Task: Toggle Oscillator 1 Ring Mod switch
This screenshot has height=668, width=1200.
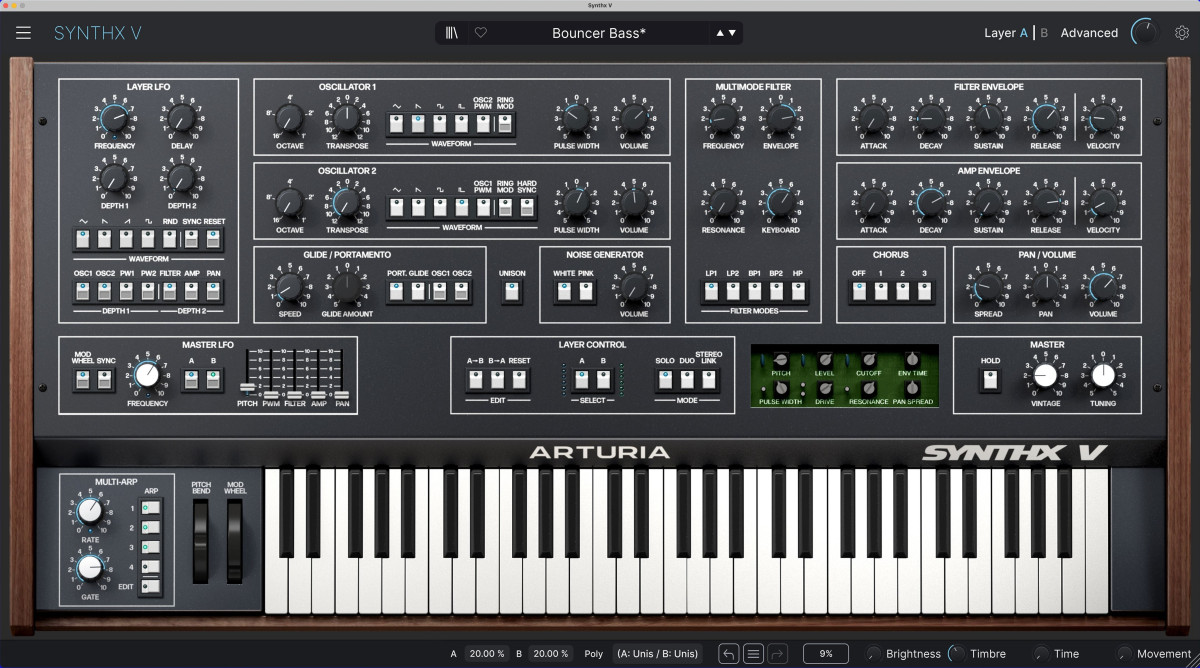Action: 505,123
